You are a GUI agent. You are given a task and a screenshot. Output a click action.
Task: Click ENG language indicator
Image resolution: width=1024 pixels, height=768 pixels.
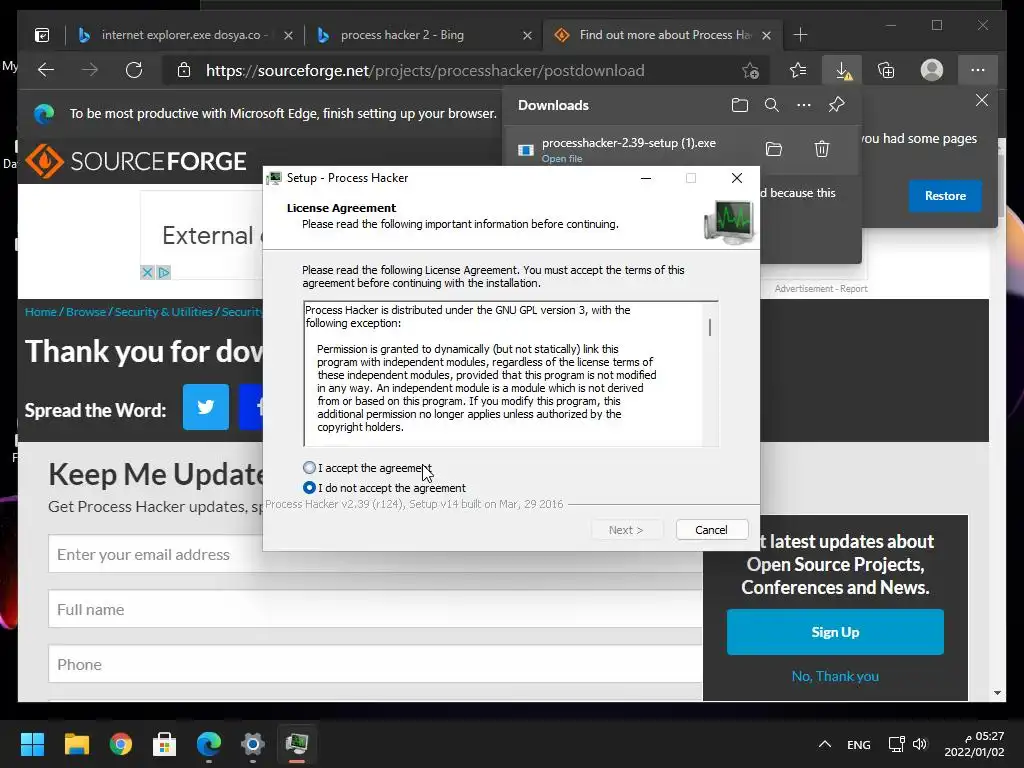coord(859,744)
